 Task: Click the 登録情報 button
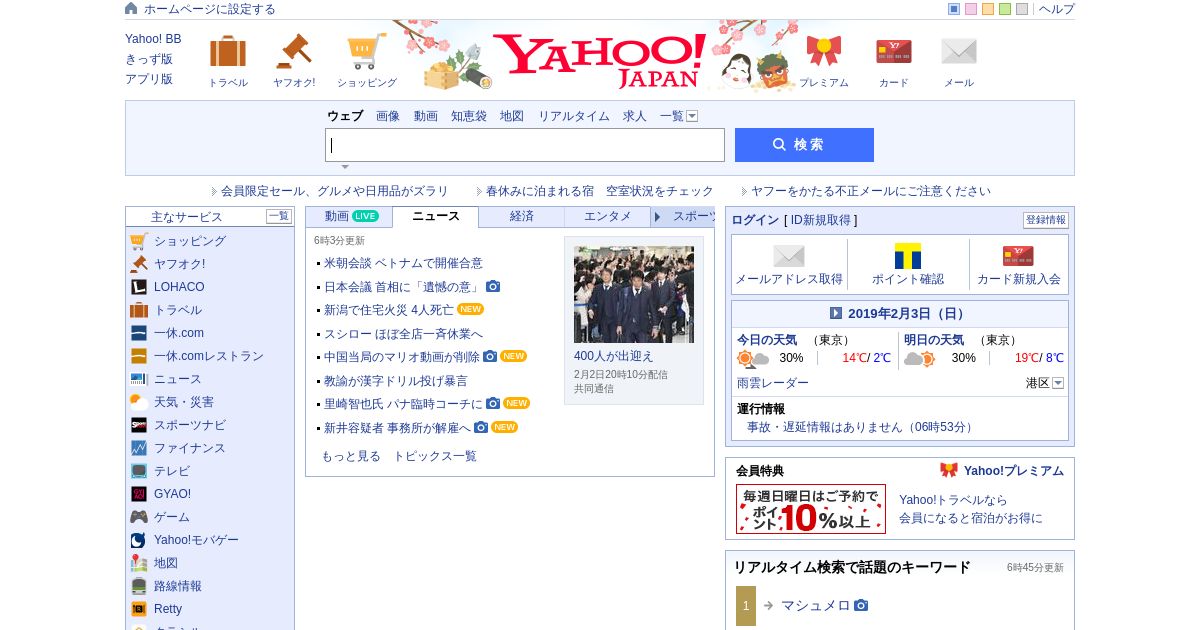[1046, 220]
